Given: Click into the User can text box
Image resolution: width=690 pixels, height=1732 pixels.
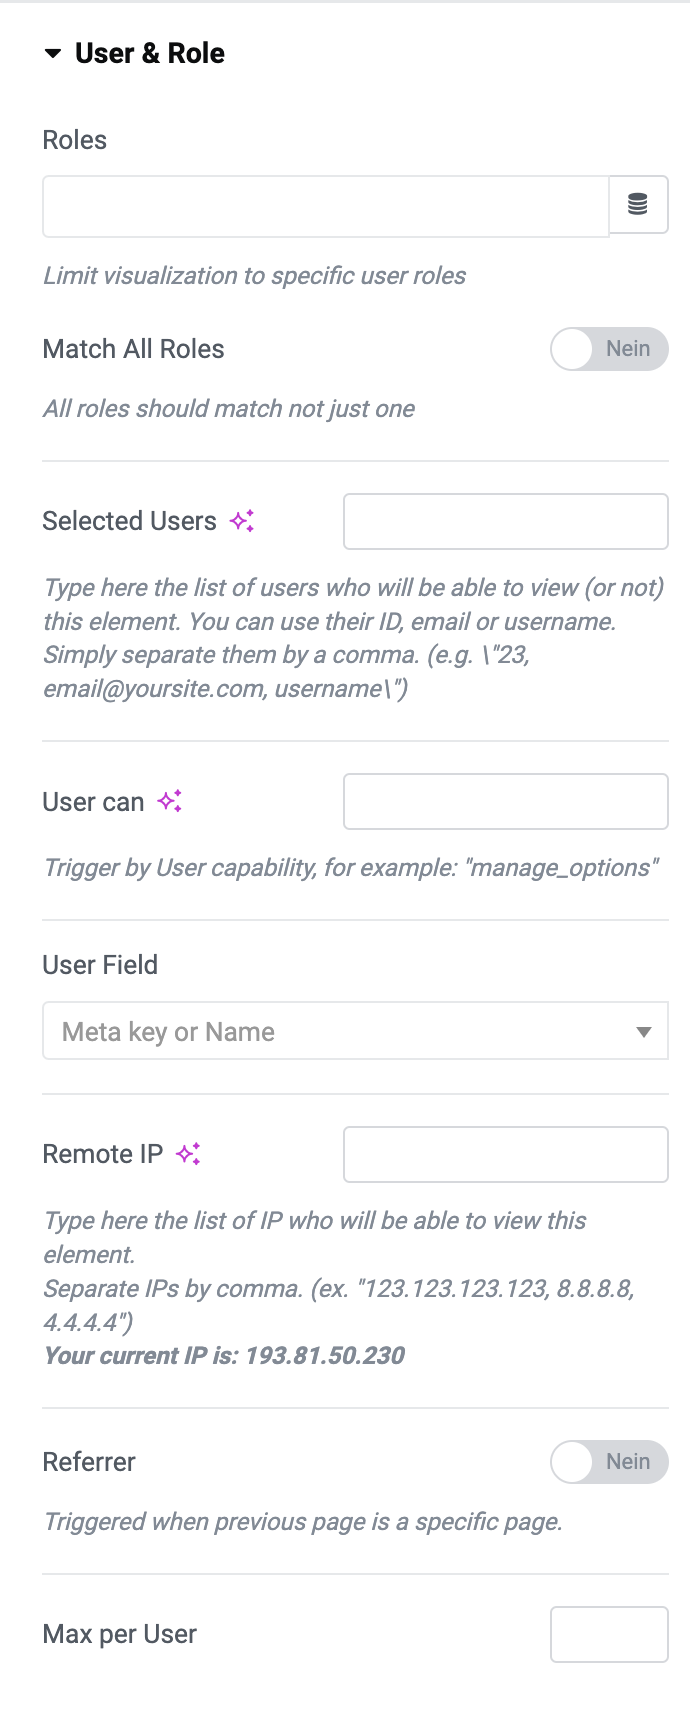Looking at the screenshot, I should (x=506, y=801).
